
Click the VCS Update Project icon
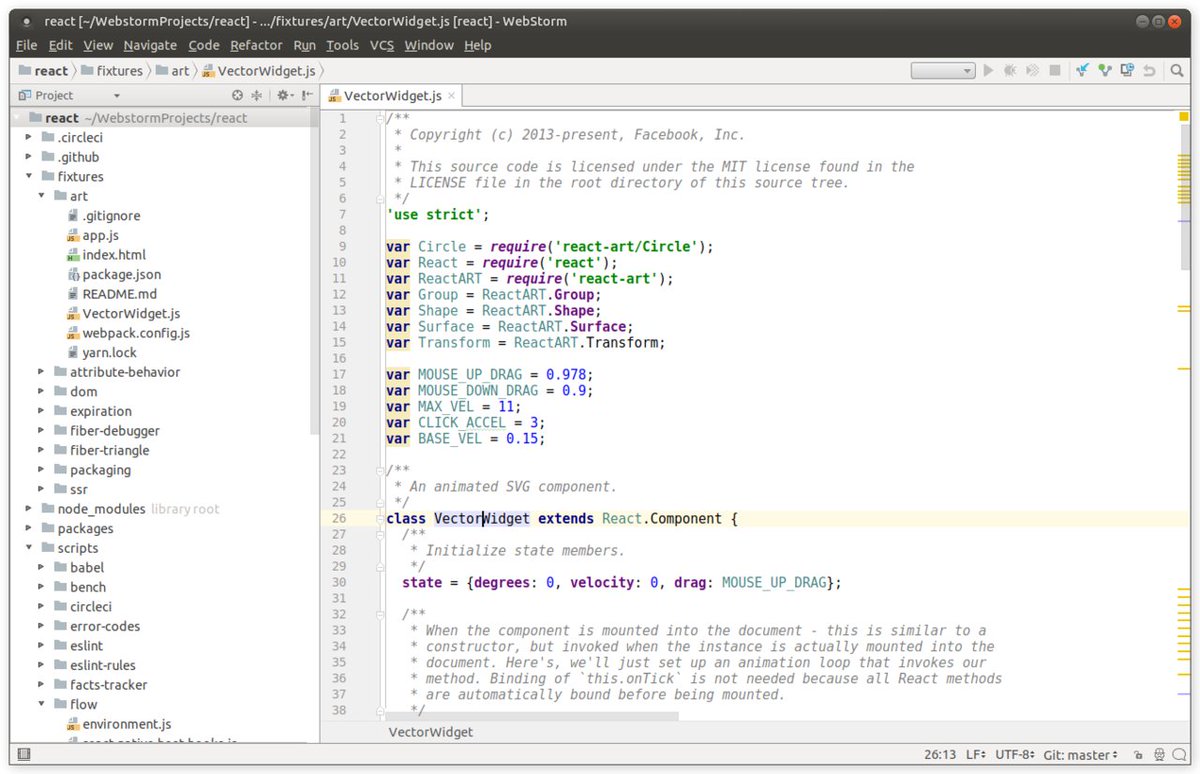pos(1083,71)
